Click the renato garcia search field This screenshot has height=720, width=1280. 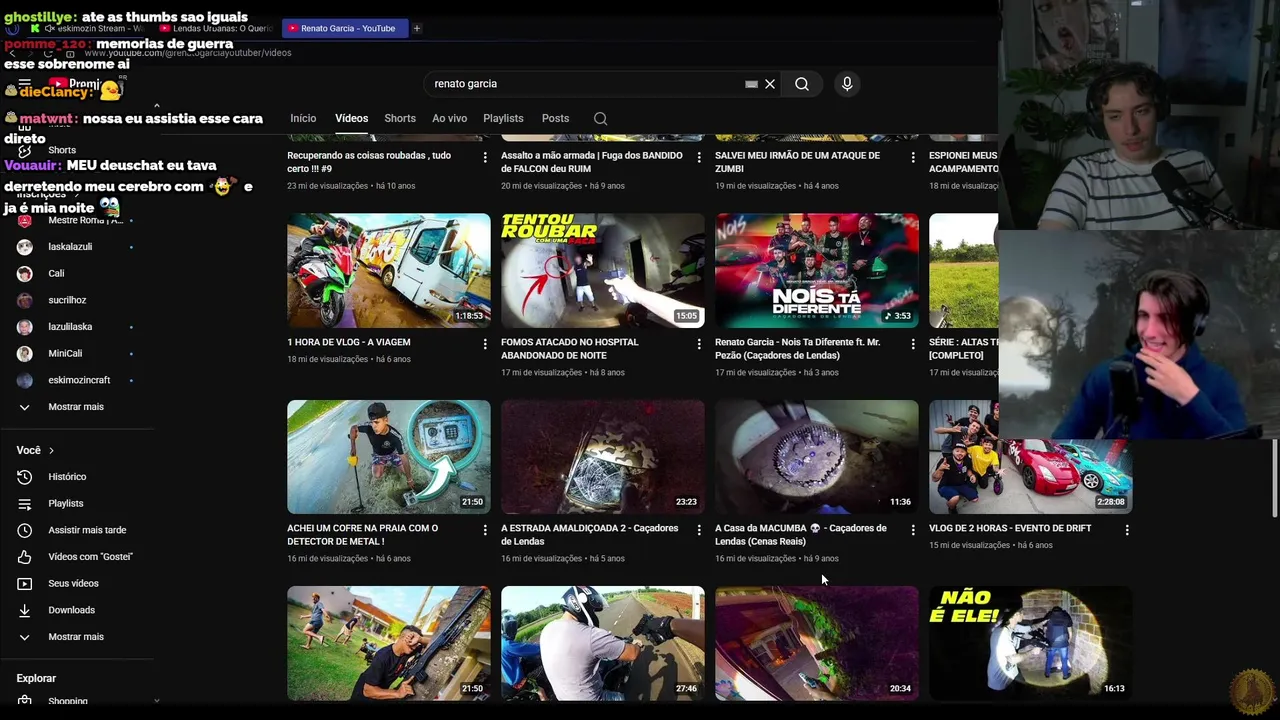coord(585,84)
